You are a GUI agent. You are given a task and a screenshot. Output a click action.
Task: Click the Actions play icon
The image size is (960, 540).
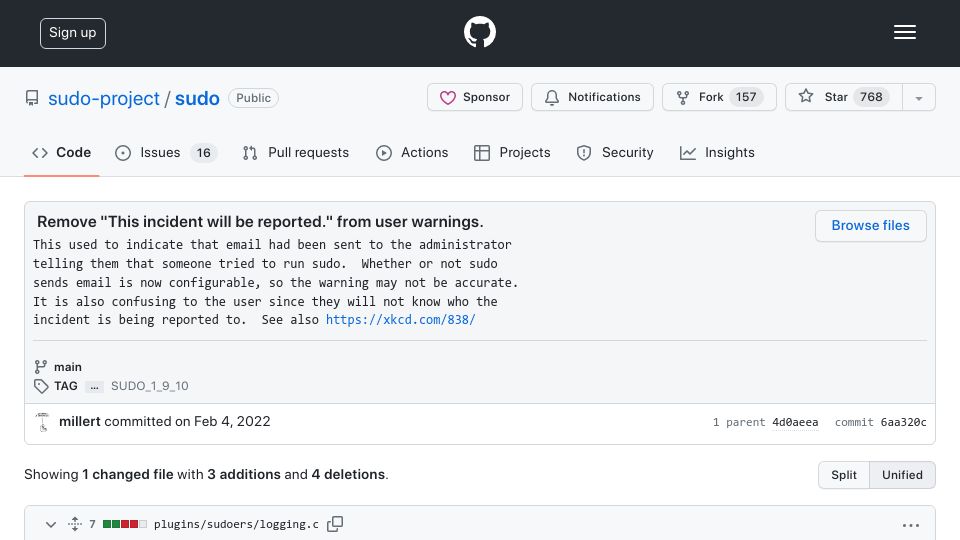[x=384, y=153]
